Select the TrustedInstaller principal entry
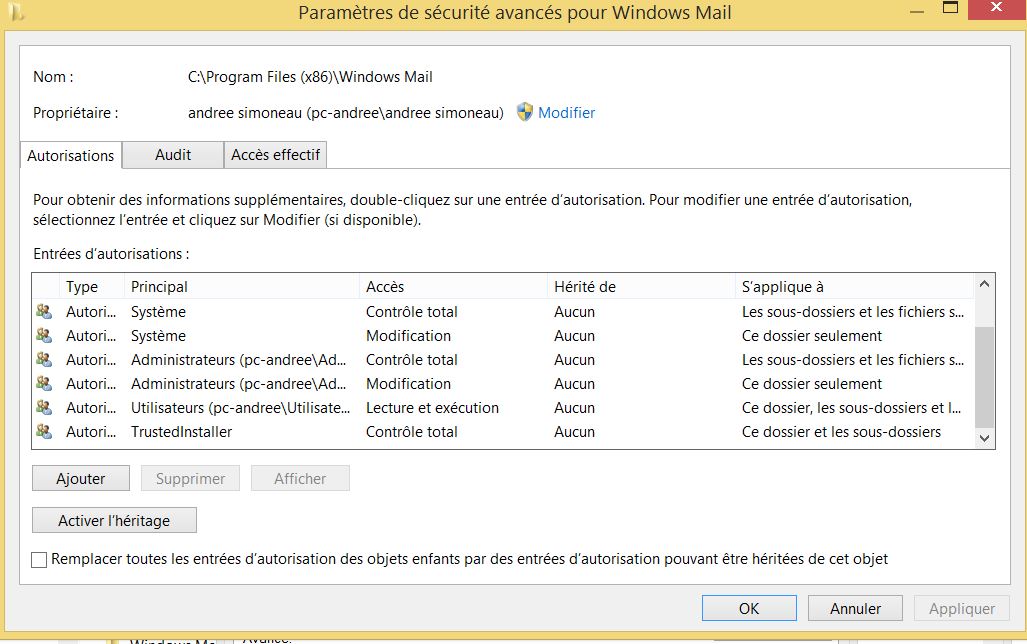This screenshot has width=1027, height=644. pos(181,432)
